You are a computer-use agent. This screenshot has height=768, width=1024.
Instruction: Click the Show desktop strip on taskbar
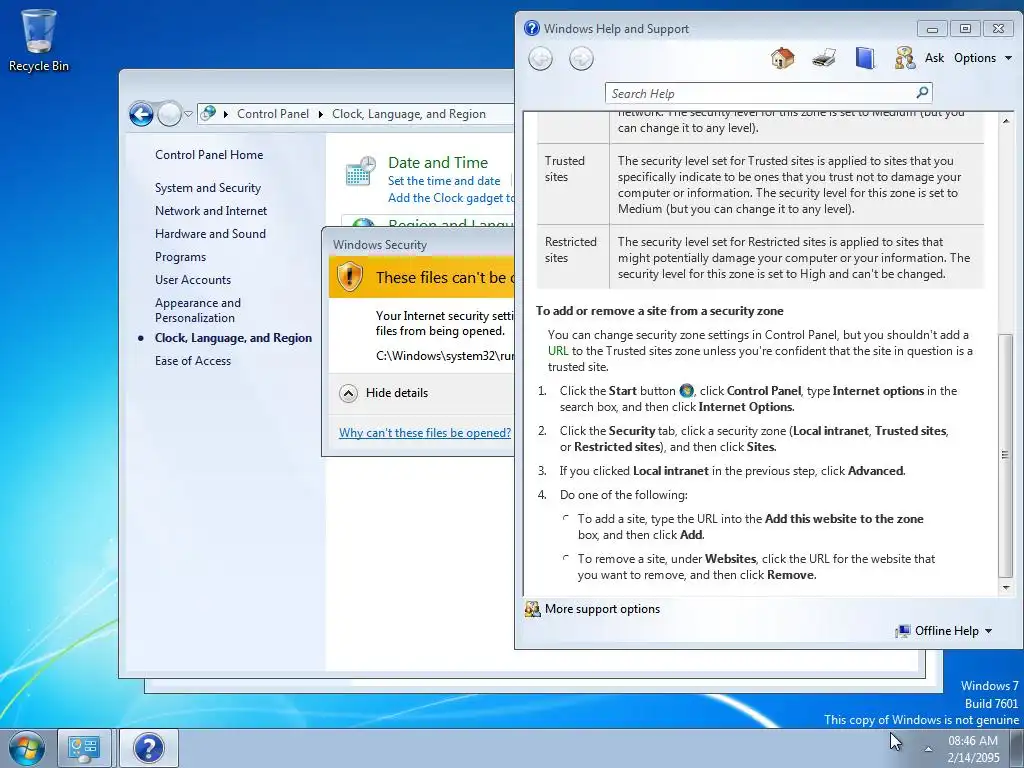pos(1017,748)
